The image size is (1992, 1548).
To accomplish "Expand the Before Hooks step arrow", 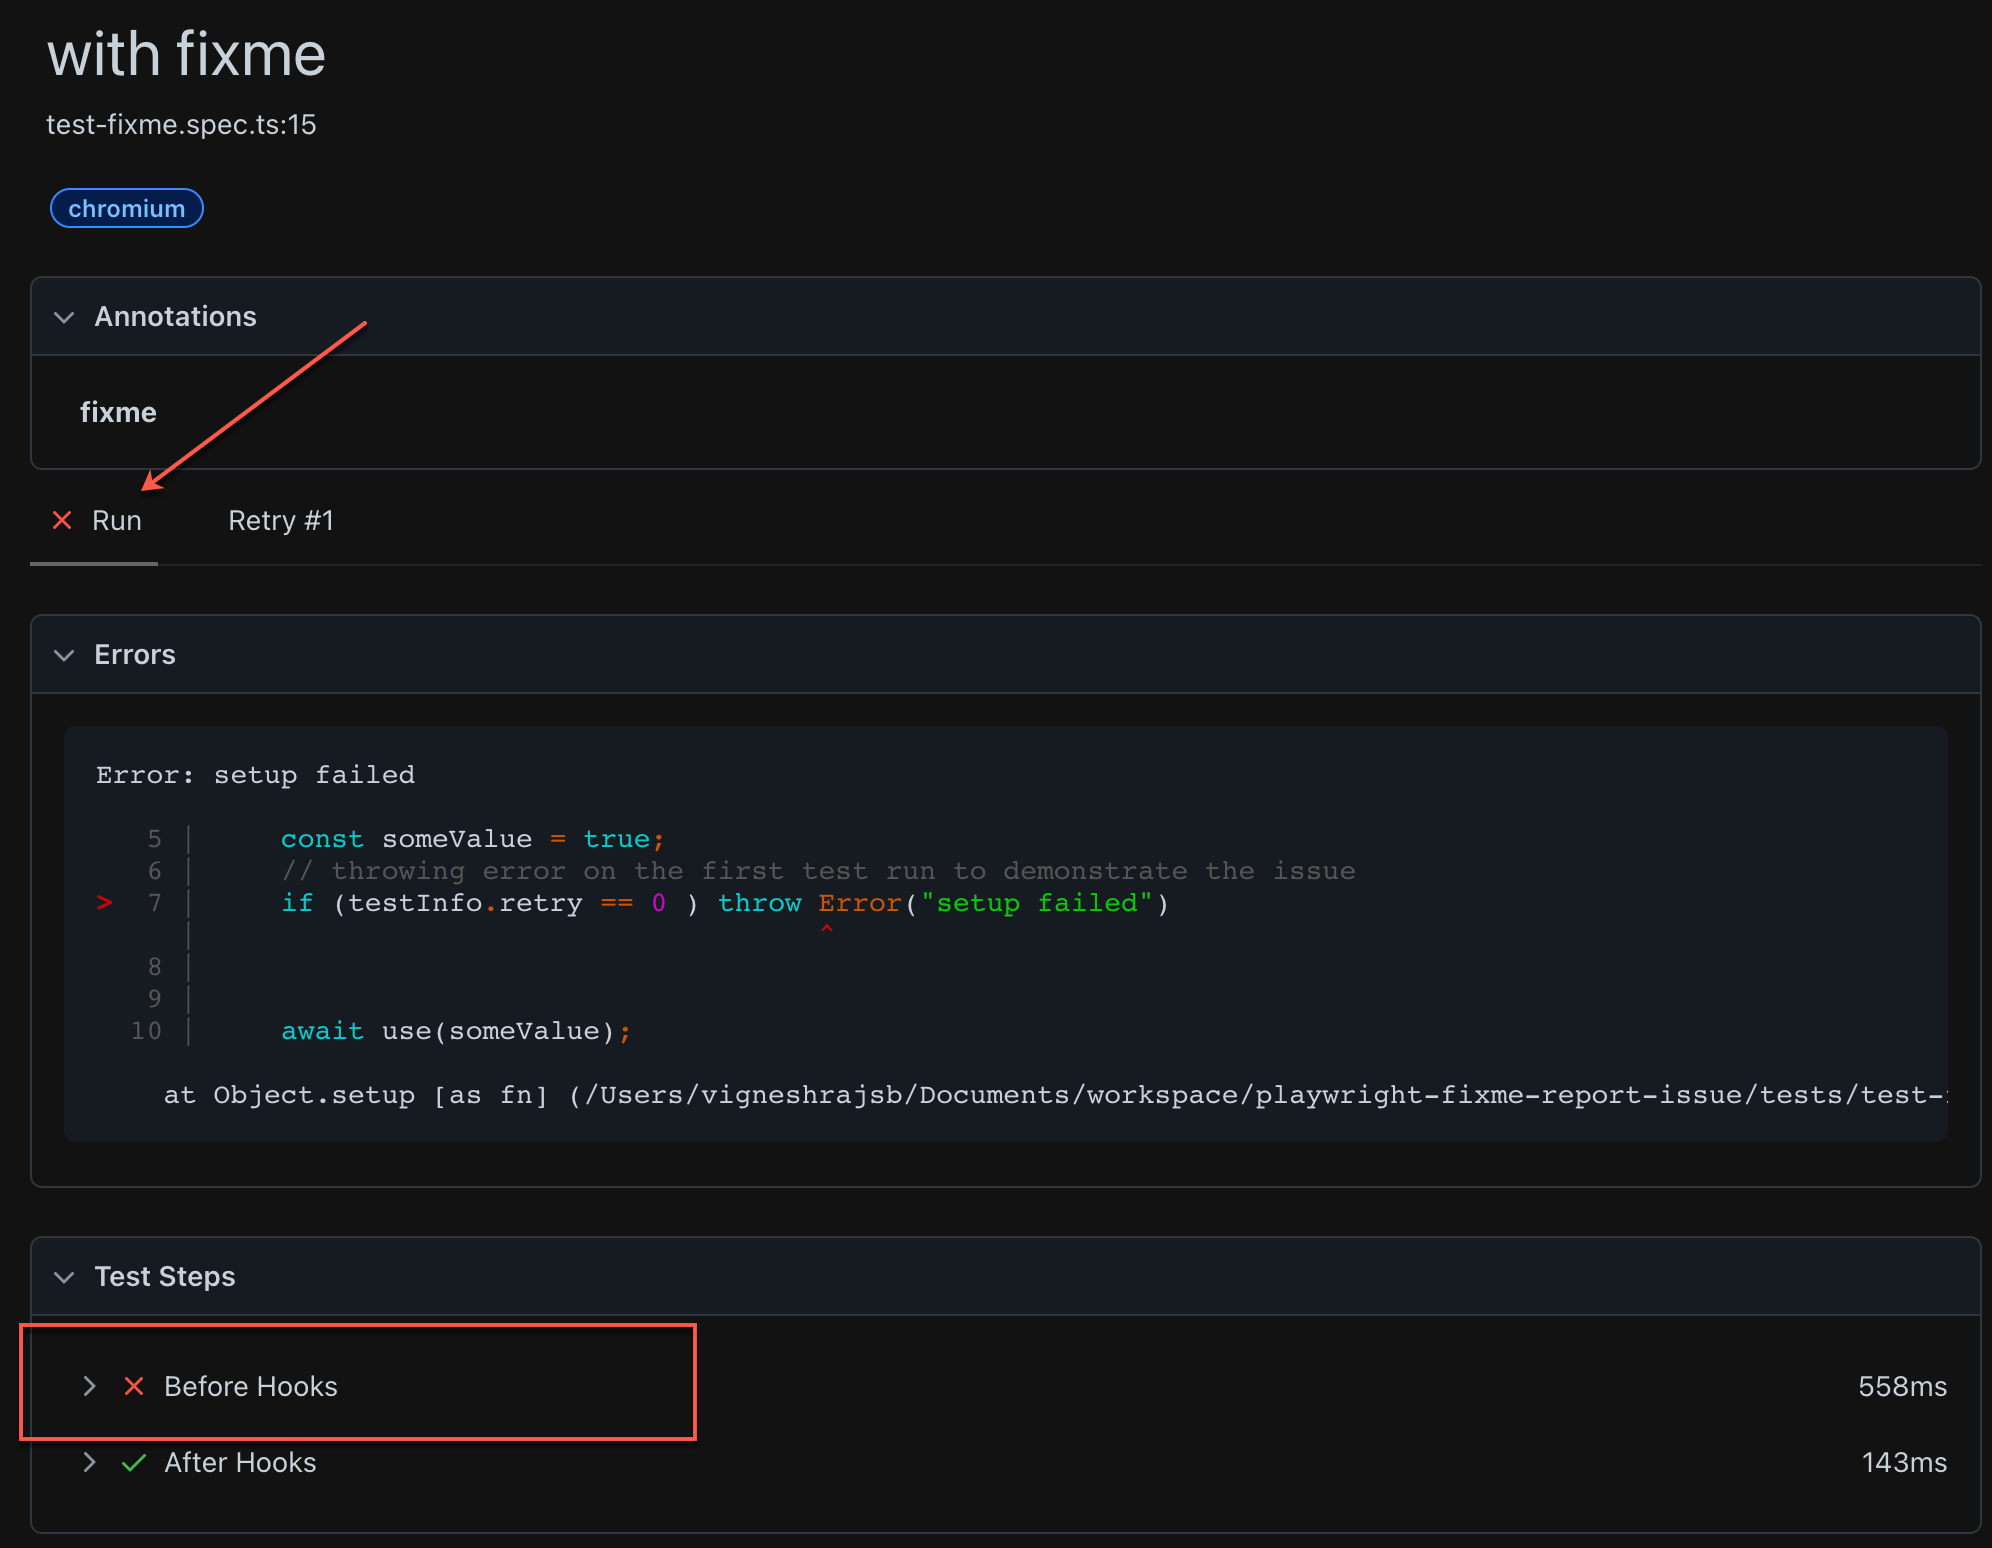I will click(x=90, y=1386).
